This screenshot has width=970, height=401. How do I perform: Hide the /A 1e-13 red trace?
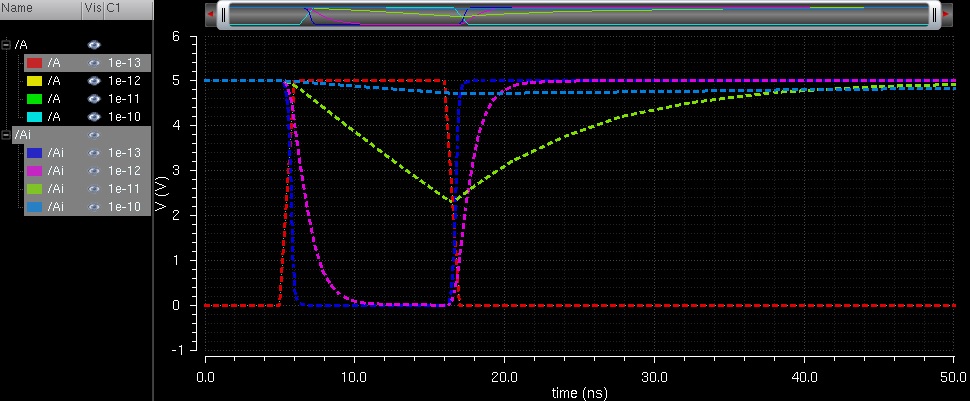pyautogui.click(x=94, y=63)
